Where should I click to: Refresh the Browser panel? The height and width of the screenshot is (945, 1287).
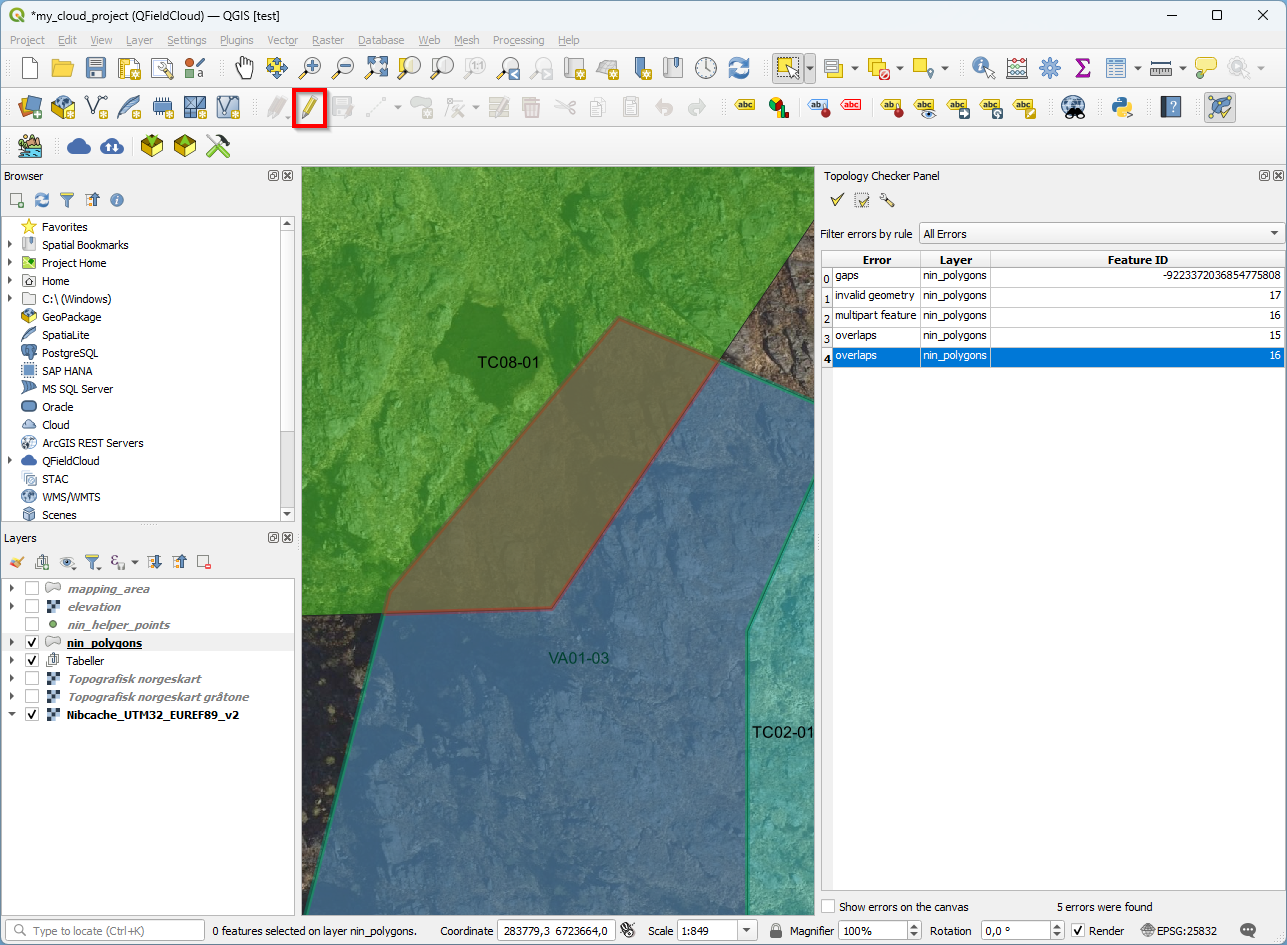tap(42, 200)
